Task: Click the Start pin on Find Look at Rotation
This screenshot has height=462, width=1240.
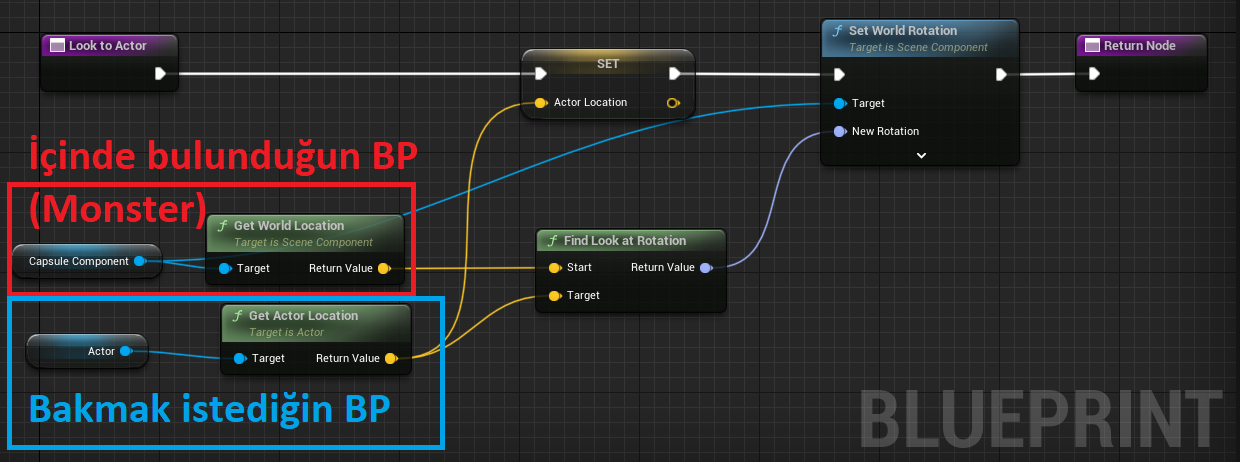Action: click(x=555, y=267)
